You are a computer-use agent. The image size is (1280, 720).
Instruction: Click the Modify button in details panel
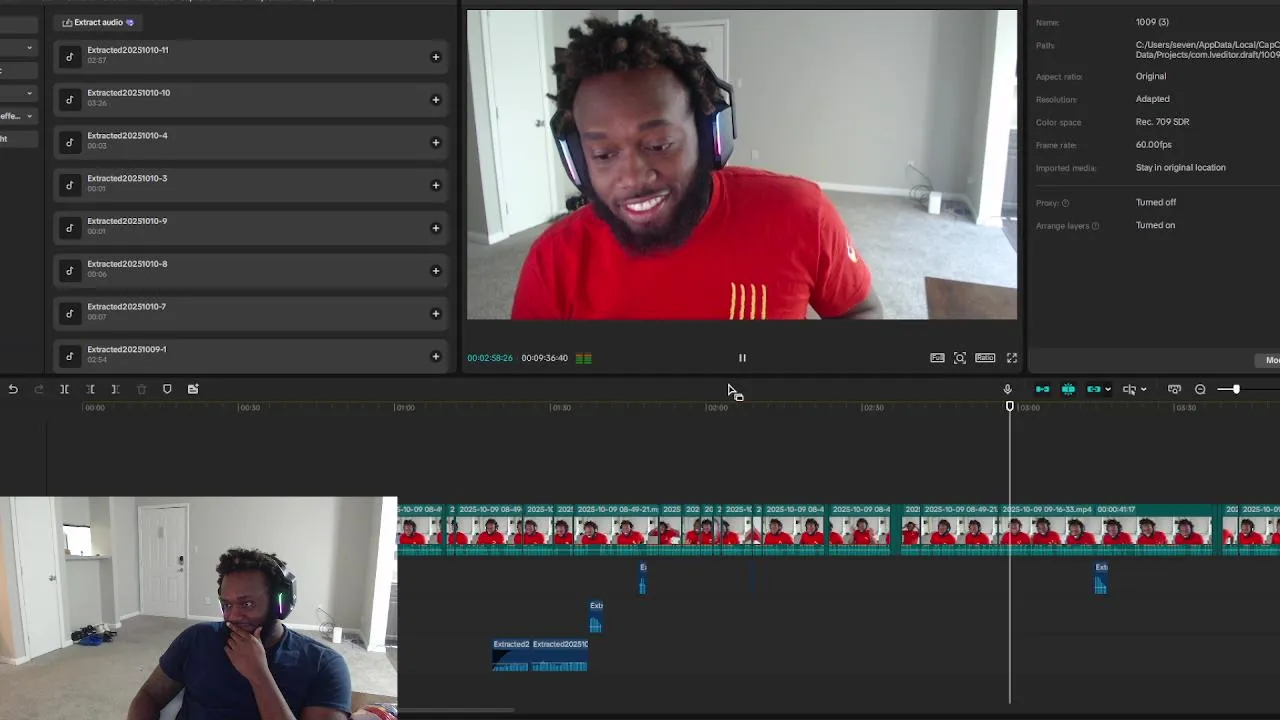pyautogui.click(x=1268, y=360)
